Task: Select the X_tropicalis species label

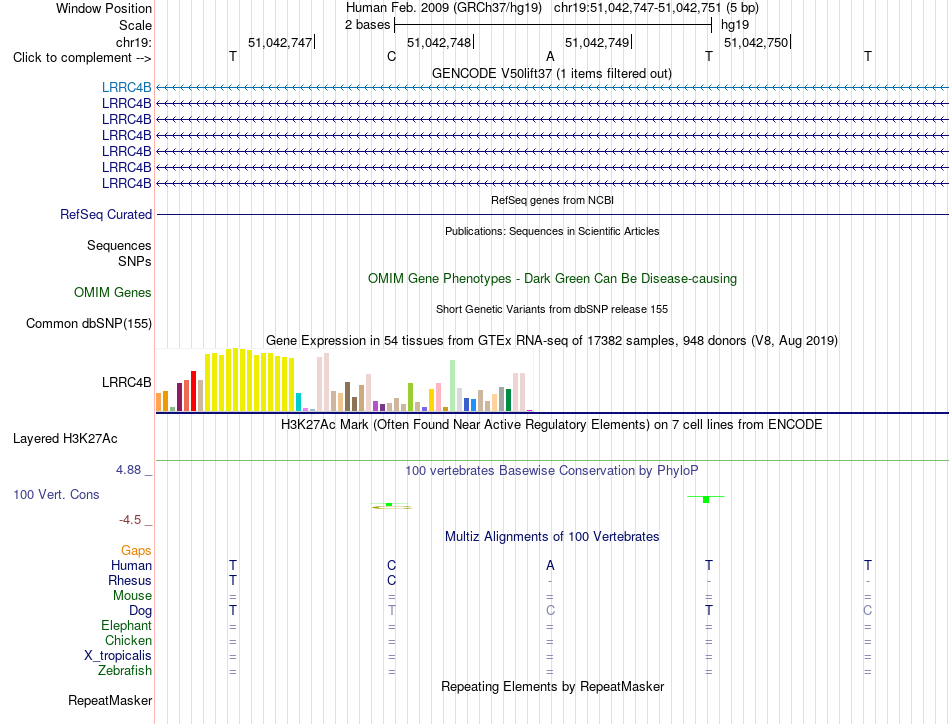Action: pos(118,656)
